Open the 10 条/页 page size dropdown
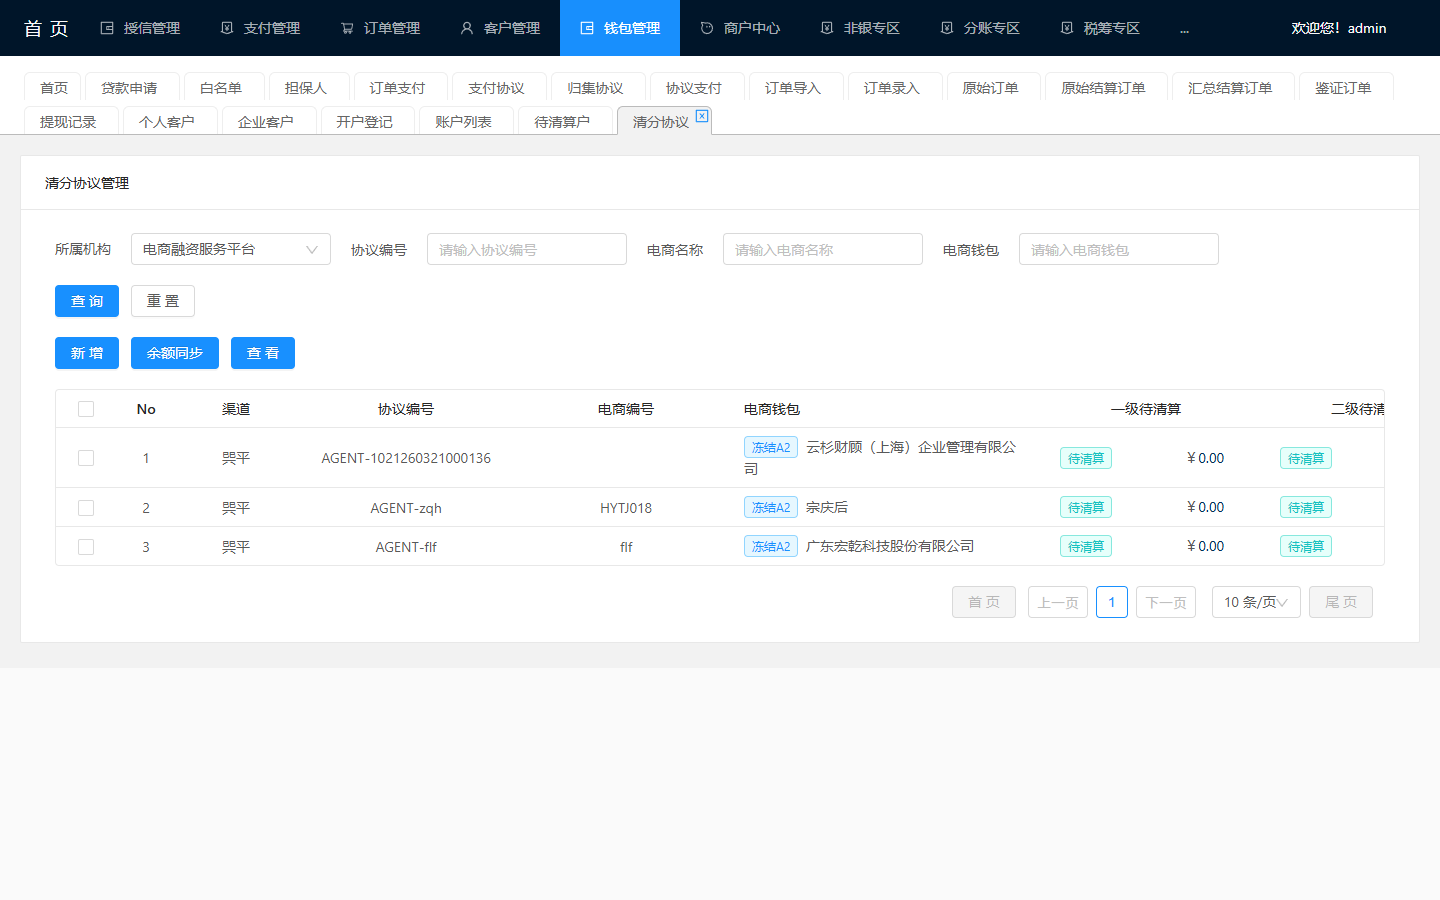Screen dimensions: 1440x900 pos(1256,602)
